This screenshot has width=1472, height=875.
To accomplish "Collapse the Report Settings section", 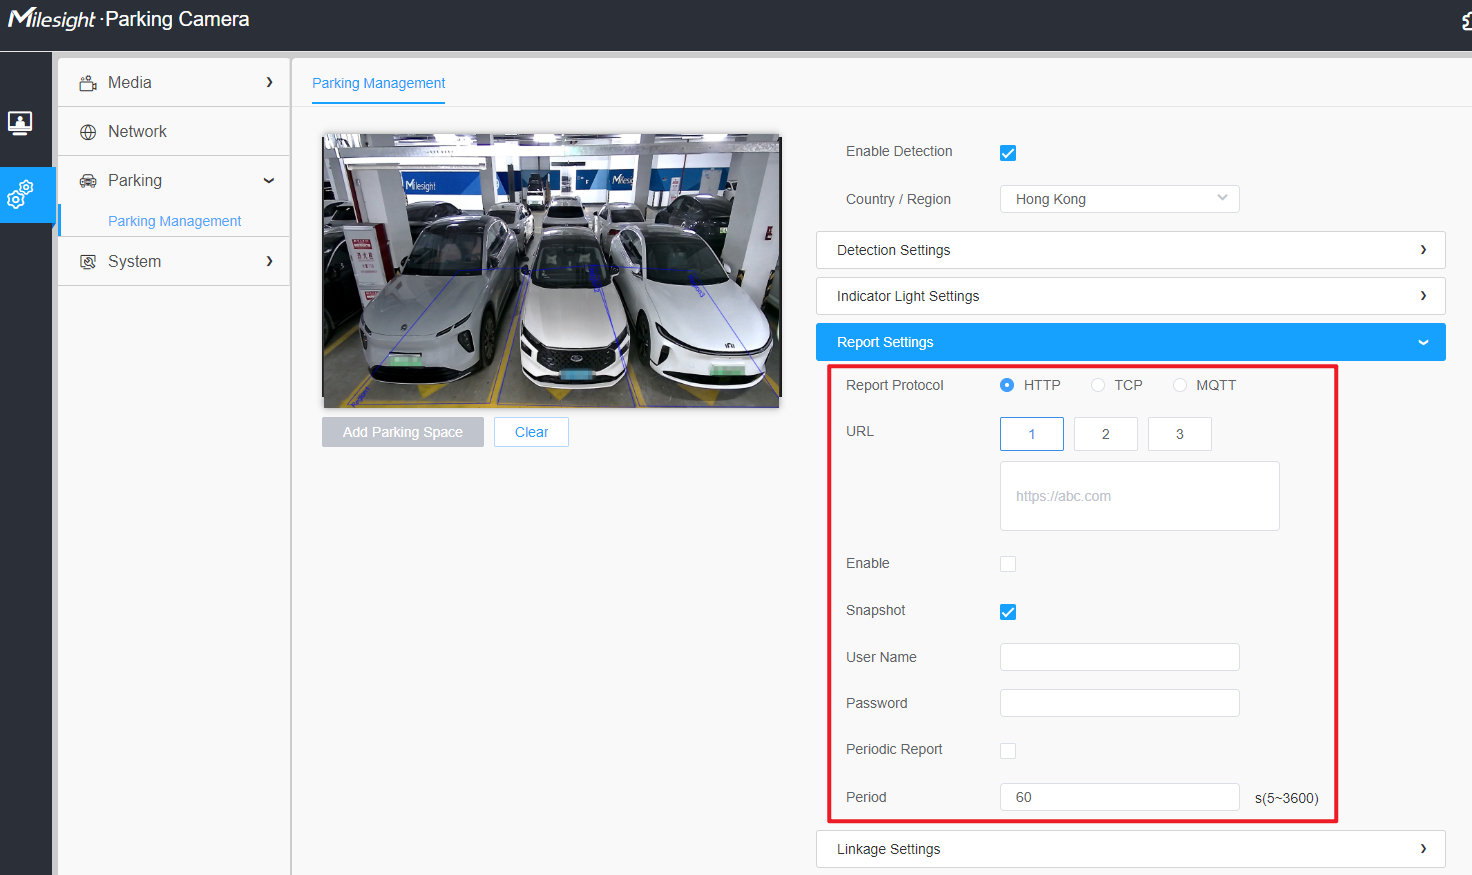I will [1131, 342].
